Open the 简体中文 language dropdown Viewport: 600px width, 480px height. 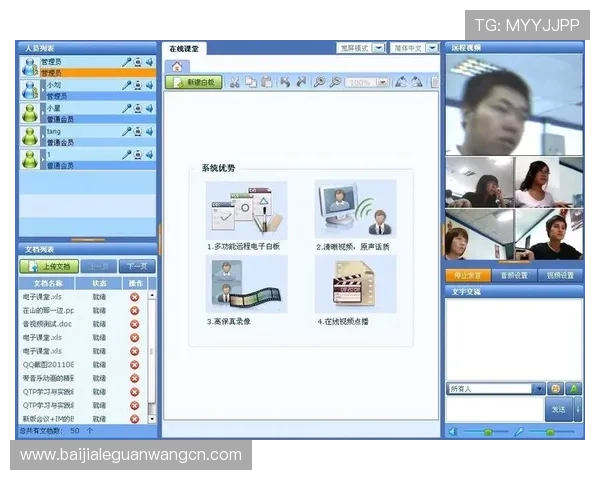click(x=431, y=47)
